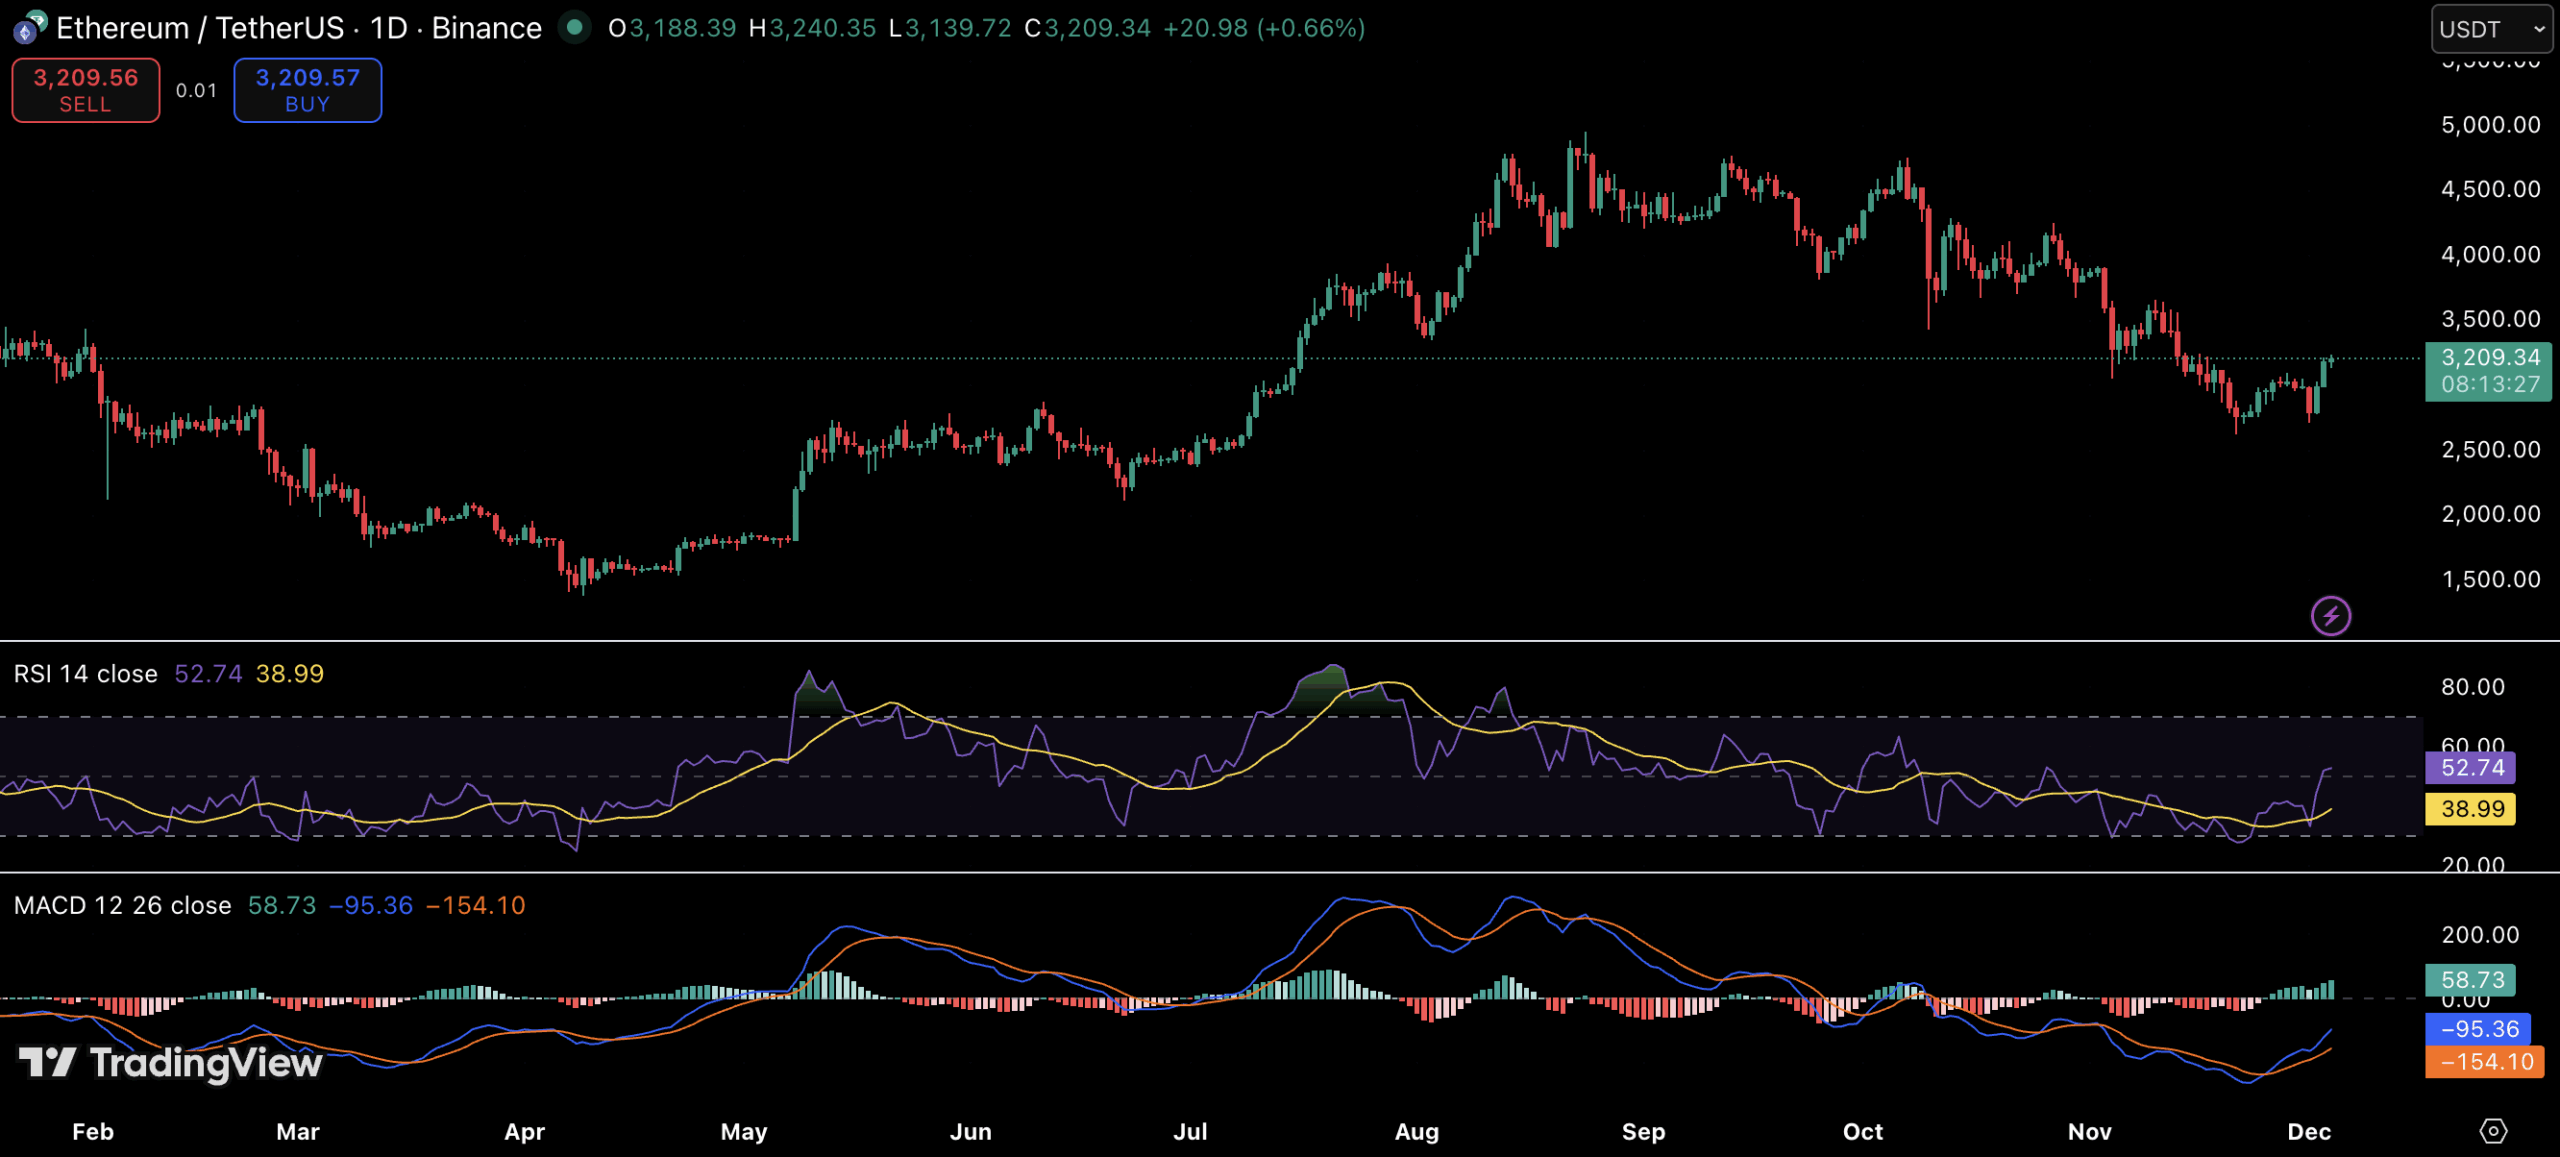Click the orange -154.10 signal tag

click(2484, 1062)
